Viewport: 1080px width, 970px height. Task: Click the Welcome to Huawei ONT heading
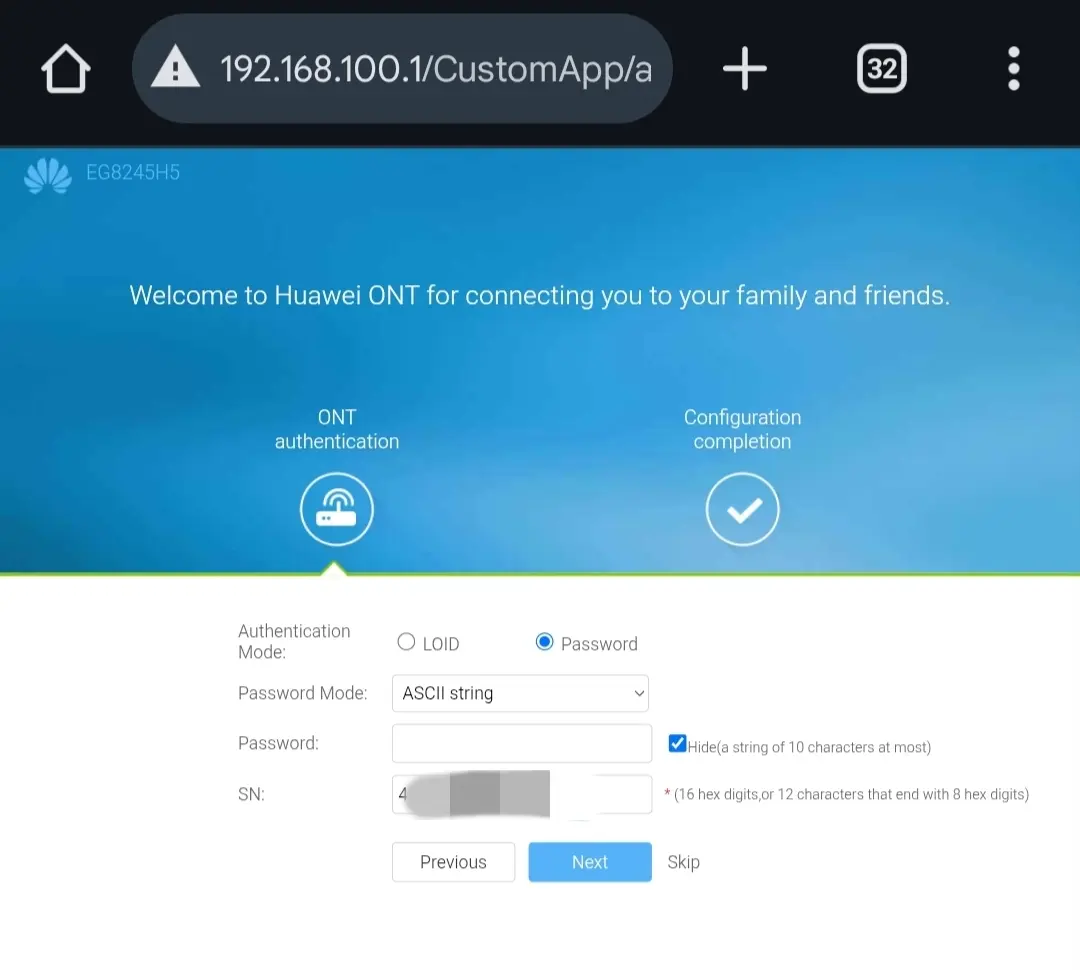point(539,296)
